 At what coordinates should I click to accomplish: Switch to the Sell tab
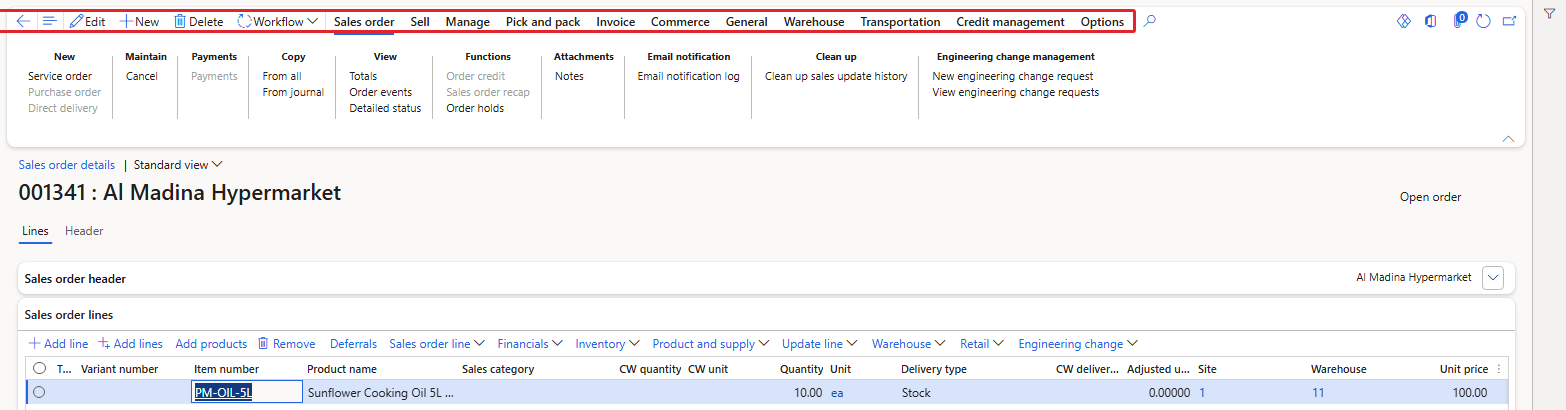click(x=420, y=22)
